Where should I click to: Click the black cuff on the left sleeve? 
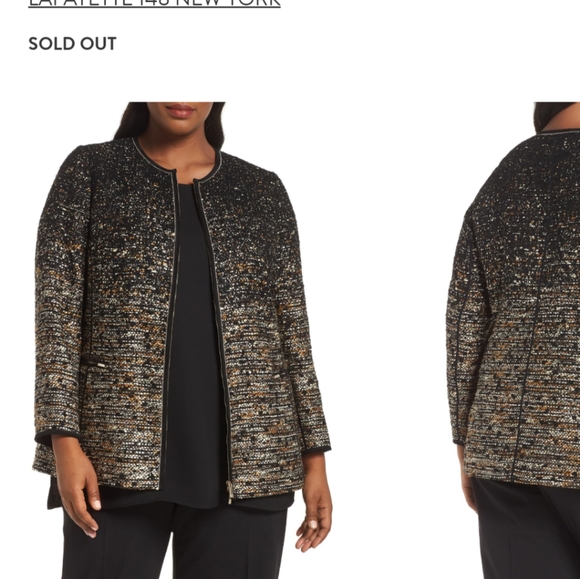point(57,434)
